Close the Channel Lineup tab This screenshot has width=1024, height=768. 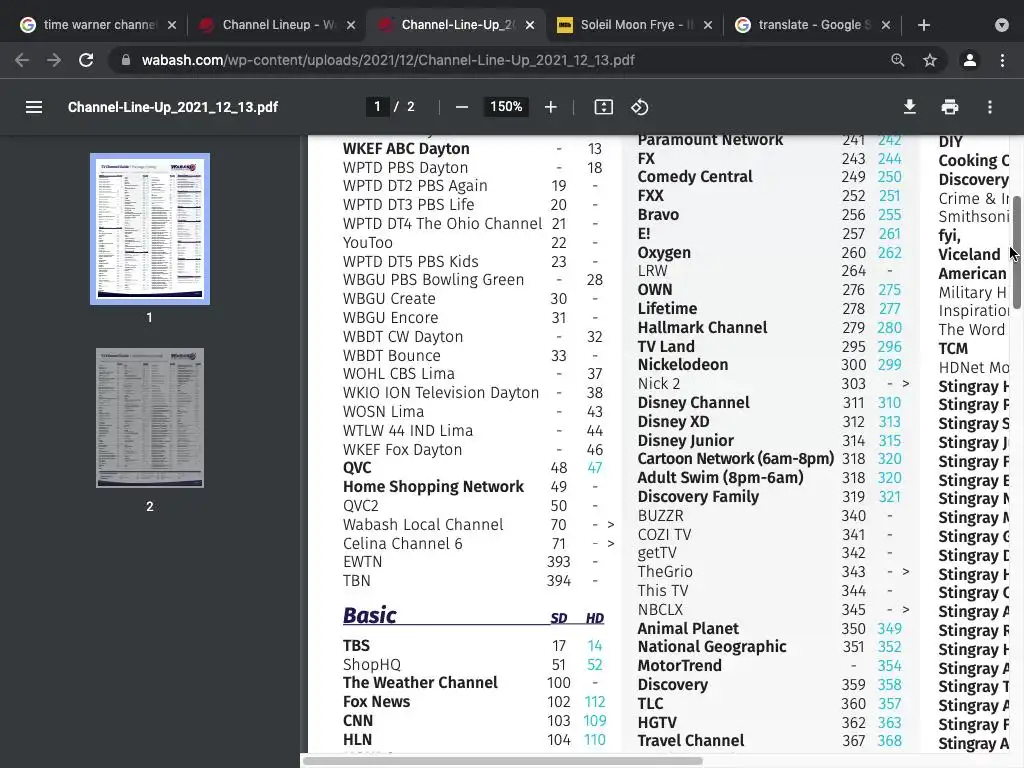coord(351,25)
